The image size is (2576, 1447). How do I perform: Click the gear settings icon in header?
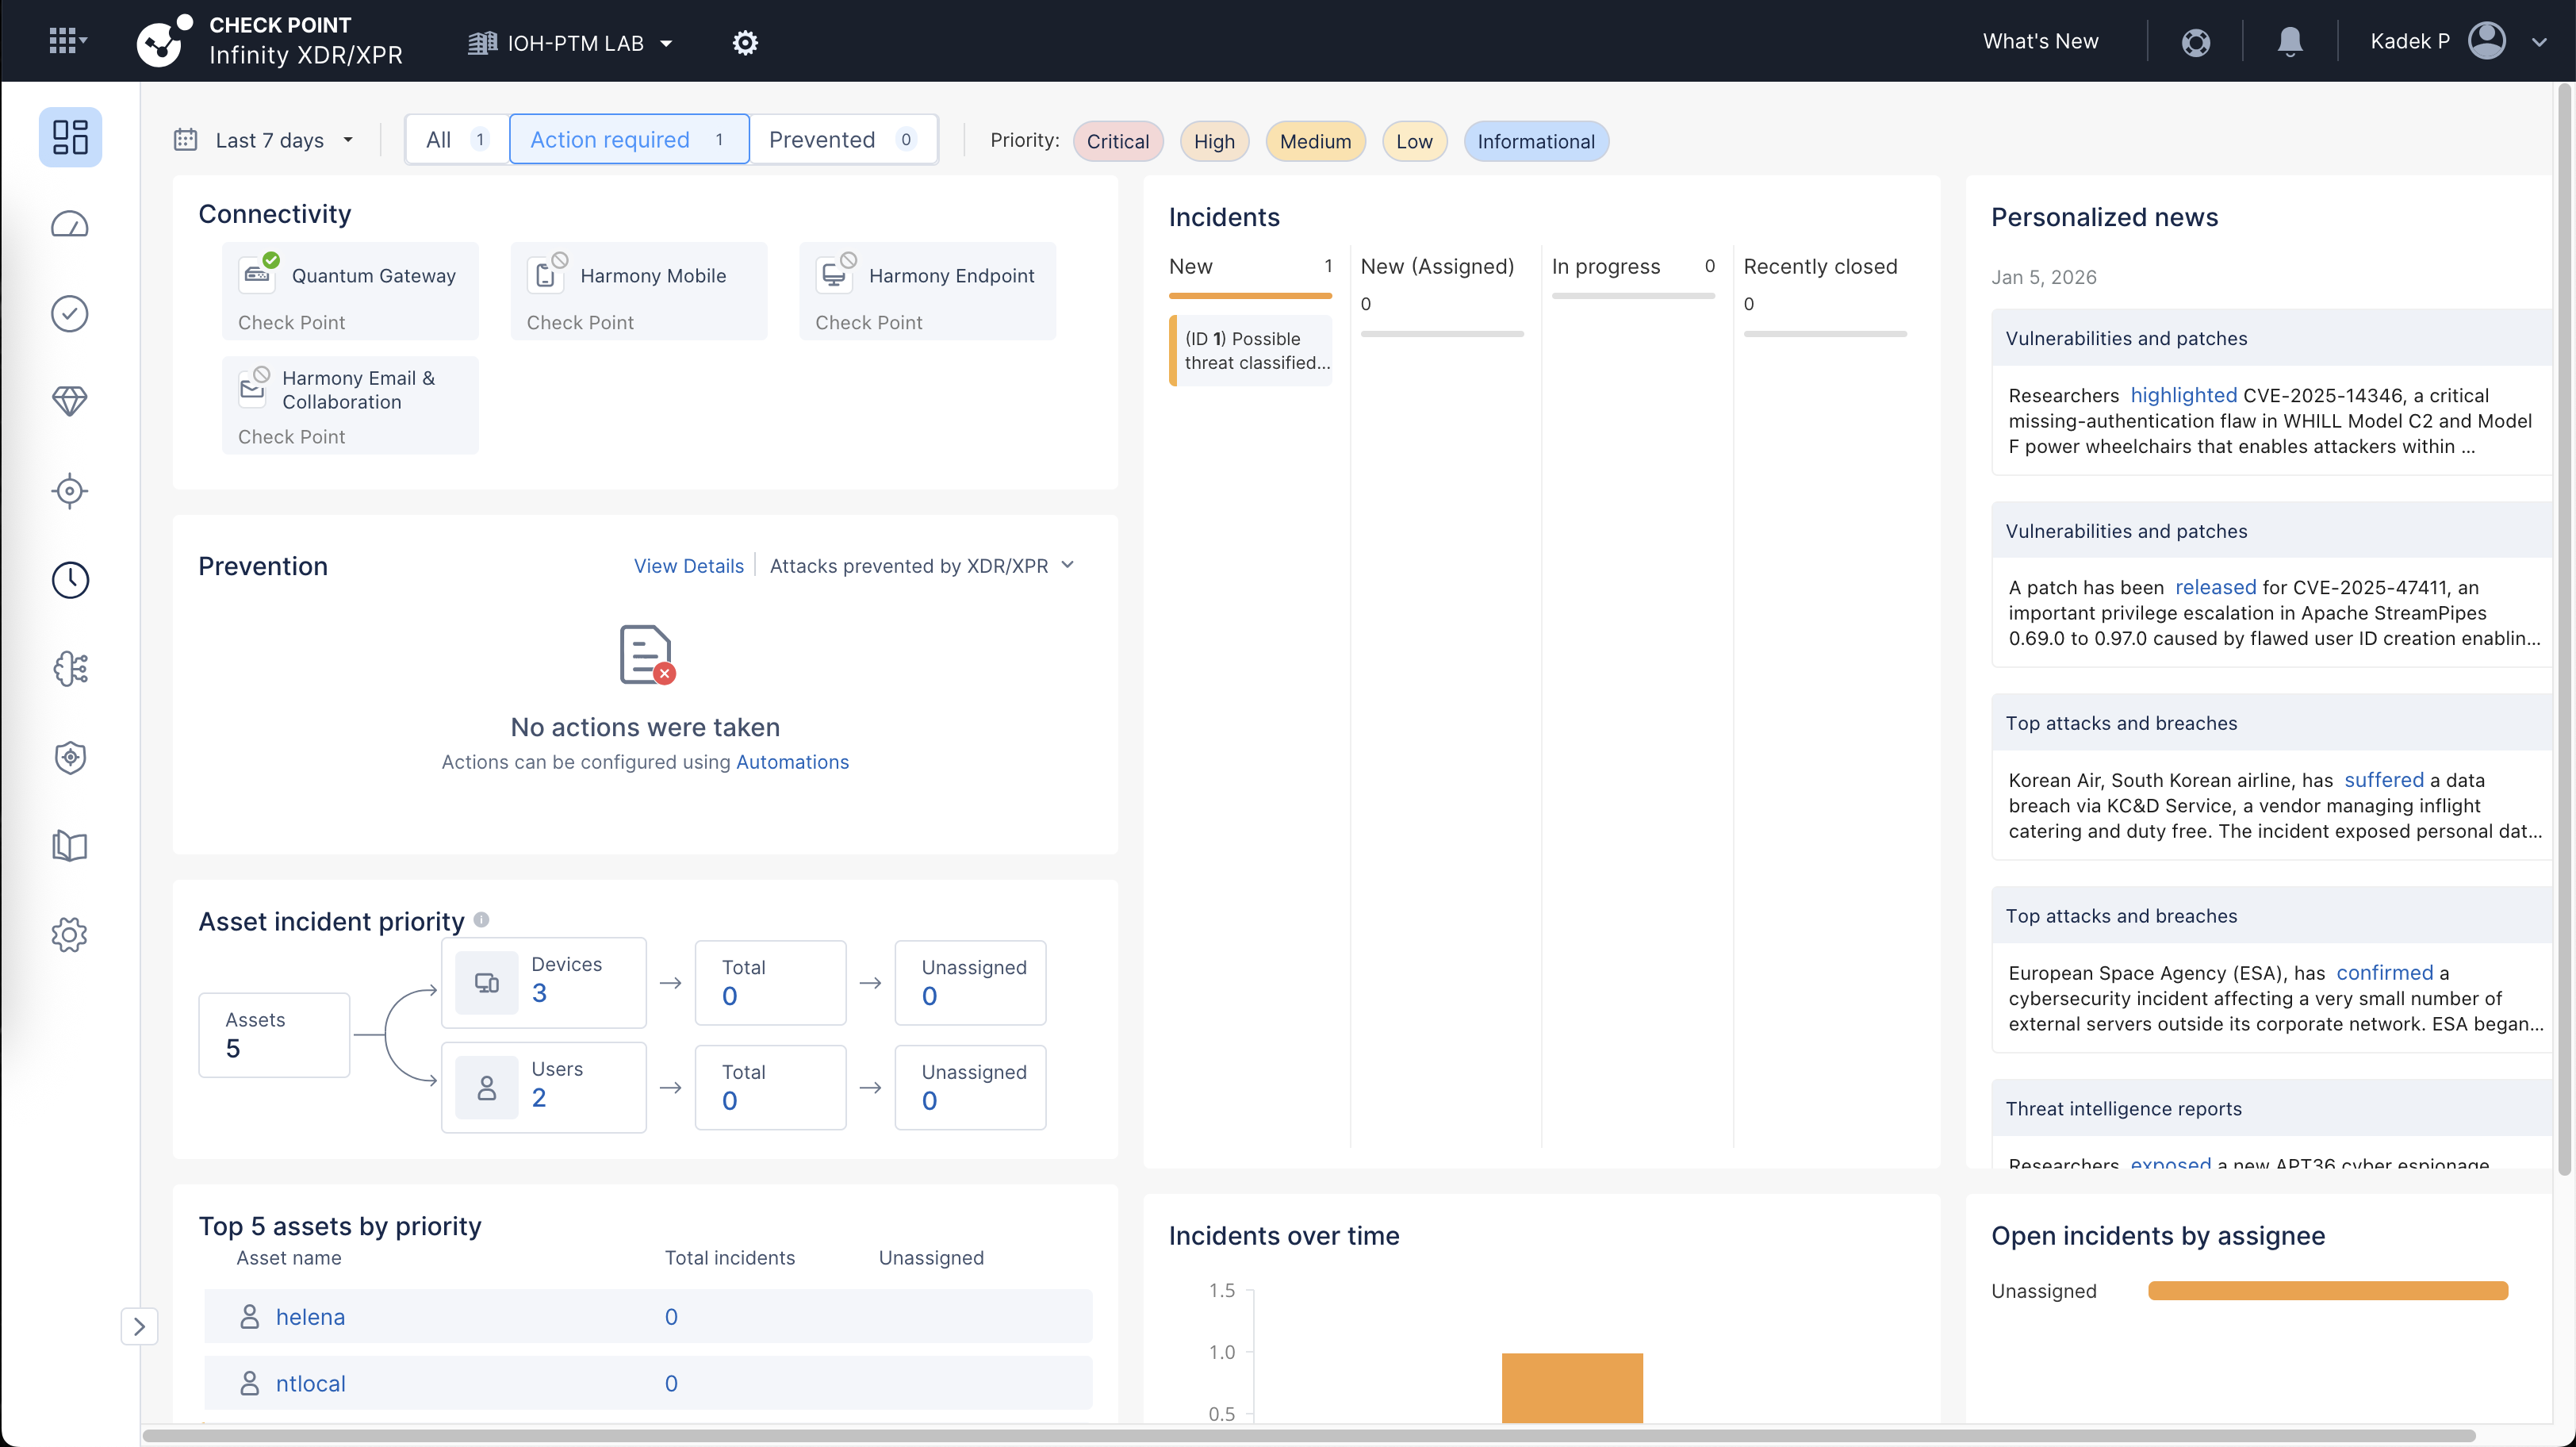[744, 43]
